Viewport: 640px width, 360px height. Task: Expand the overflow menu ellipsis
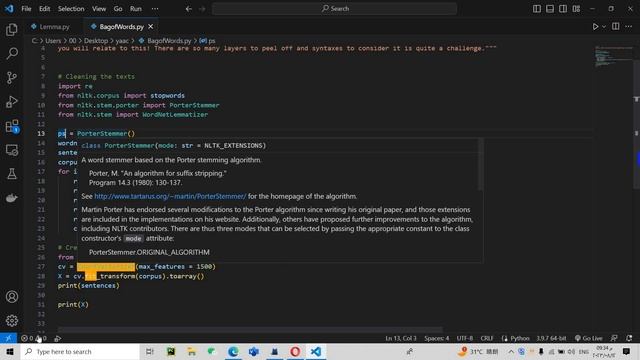(x=155, y=9)
